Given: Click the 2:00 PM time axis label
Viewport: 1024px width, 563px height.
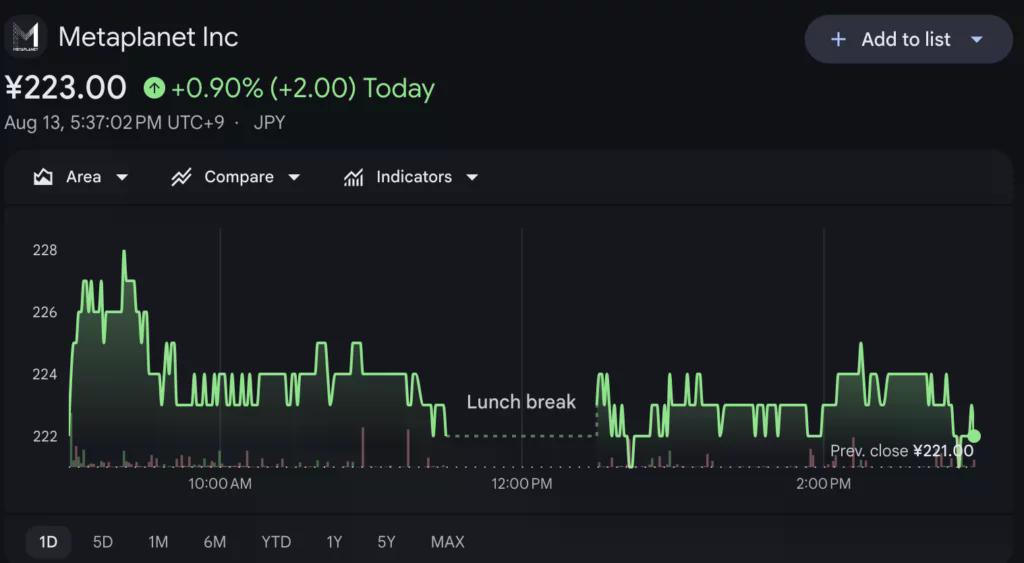Looking at the screenshot, I should (824, 484).
